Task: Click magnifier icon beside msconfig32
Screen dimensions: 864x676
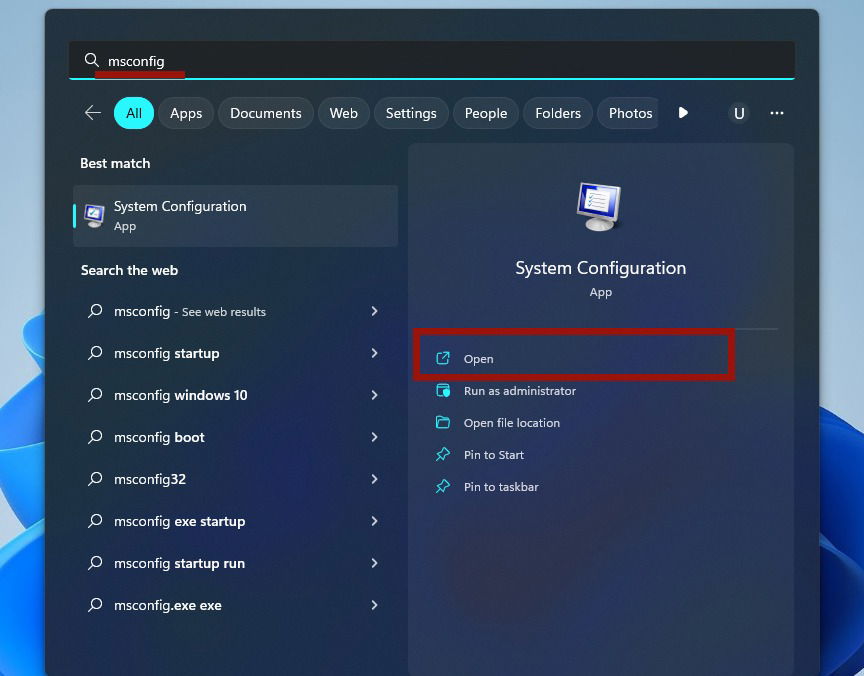Action: pos(95,479)
